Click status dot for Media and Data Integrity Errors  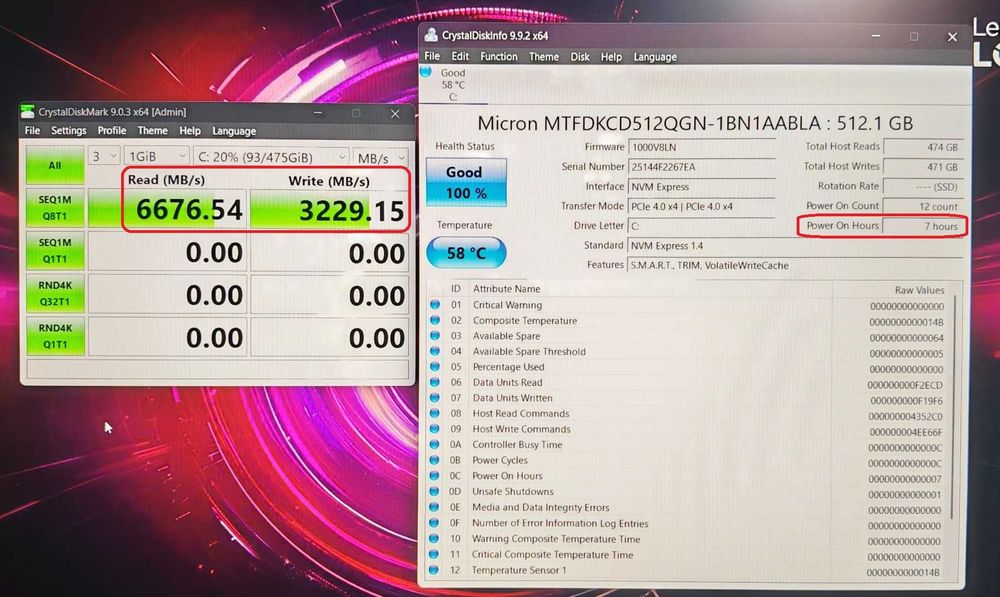pos(434,507)
